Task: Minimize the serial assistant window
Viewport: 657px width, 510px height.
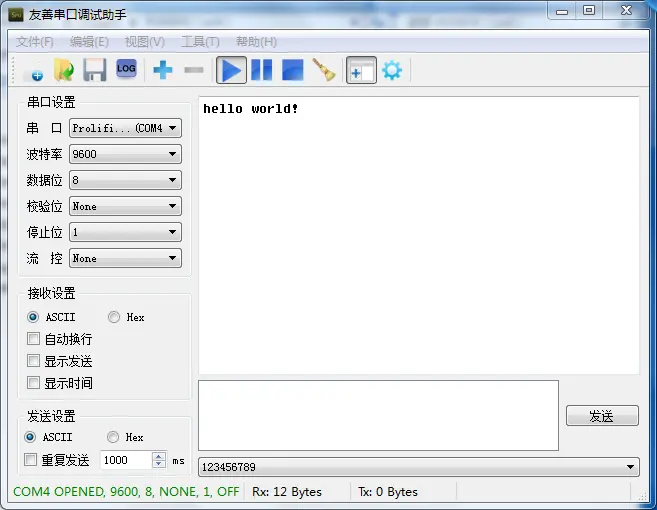Action: (562, 11)
